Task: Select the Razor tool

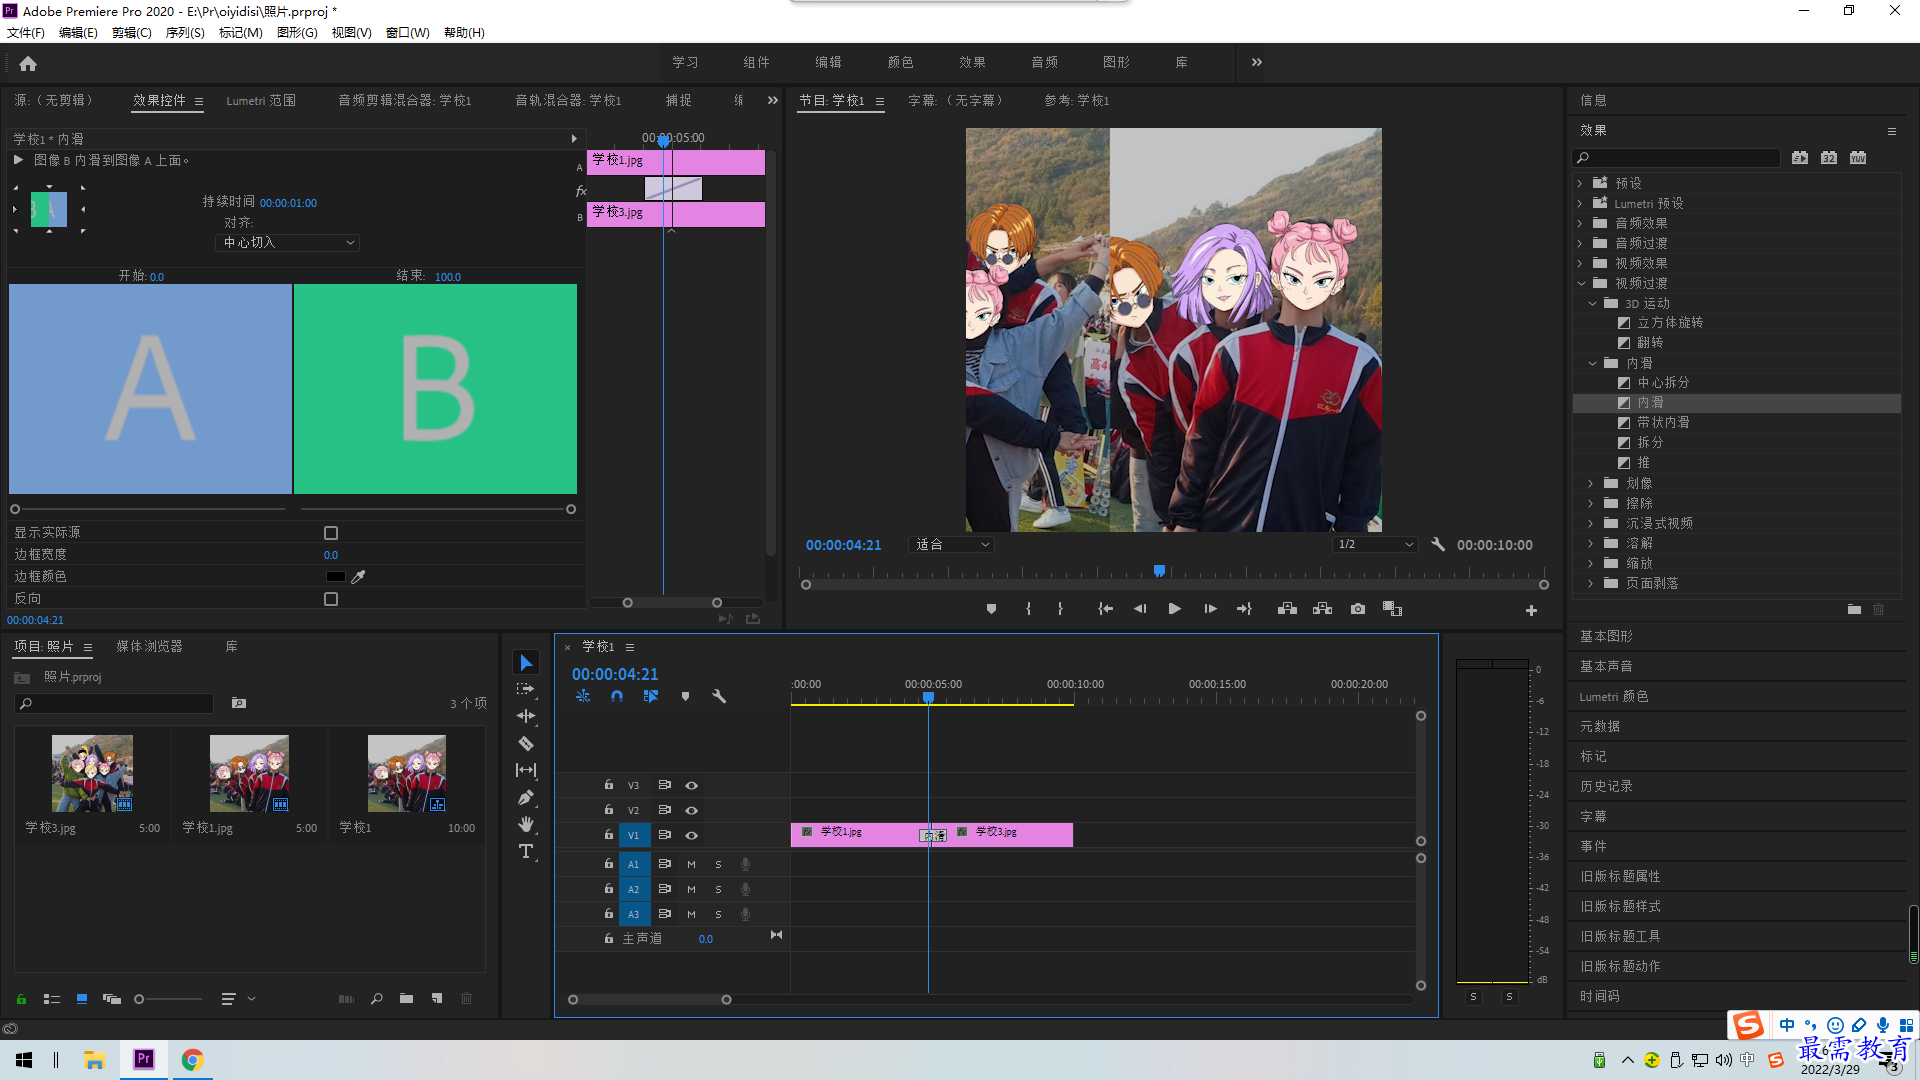Action: click(x=526, y=743)
